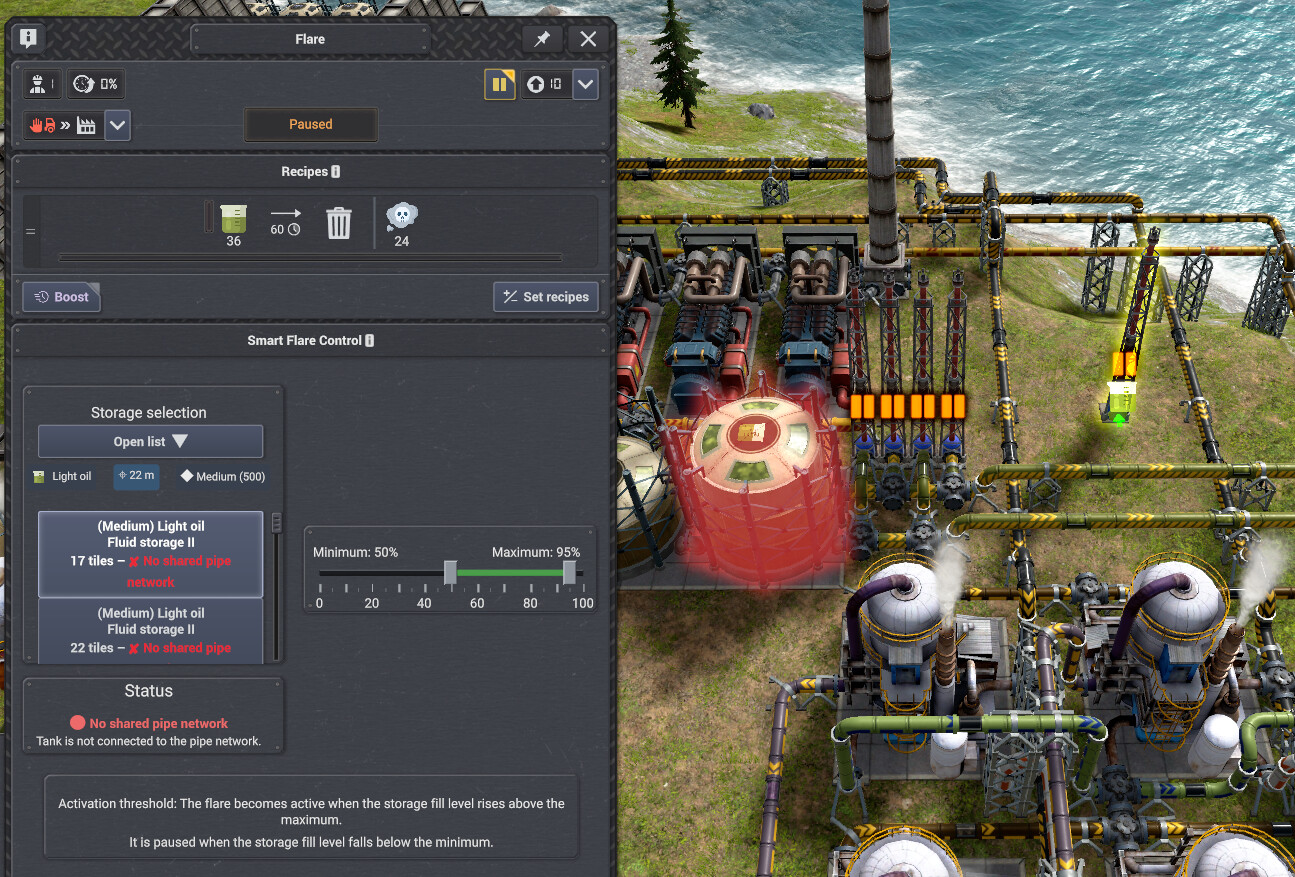
Task: Click the 'Minimum: 50%' label
Action: click(355, 552)
